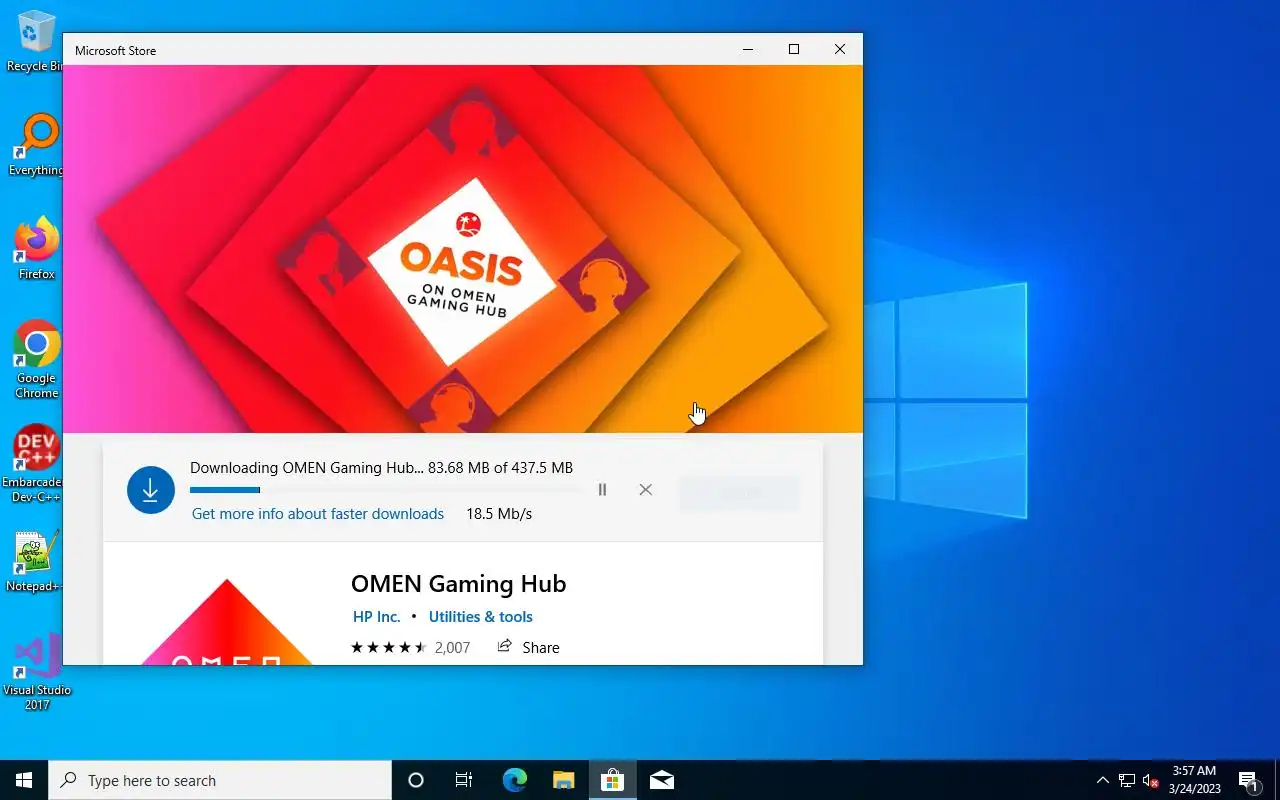
Task: Open the Everything desktop shortcut
Action: 36,146
